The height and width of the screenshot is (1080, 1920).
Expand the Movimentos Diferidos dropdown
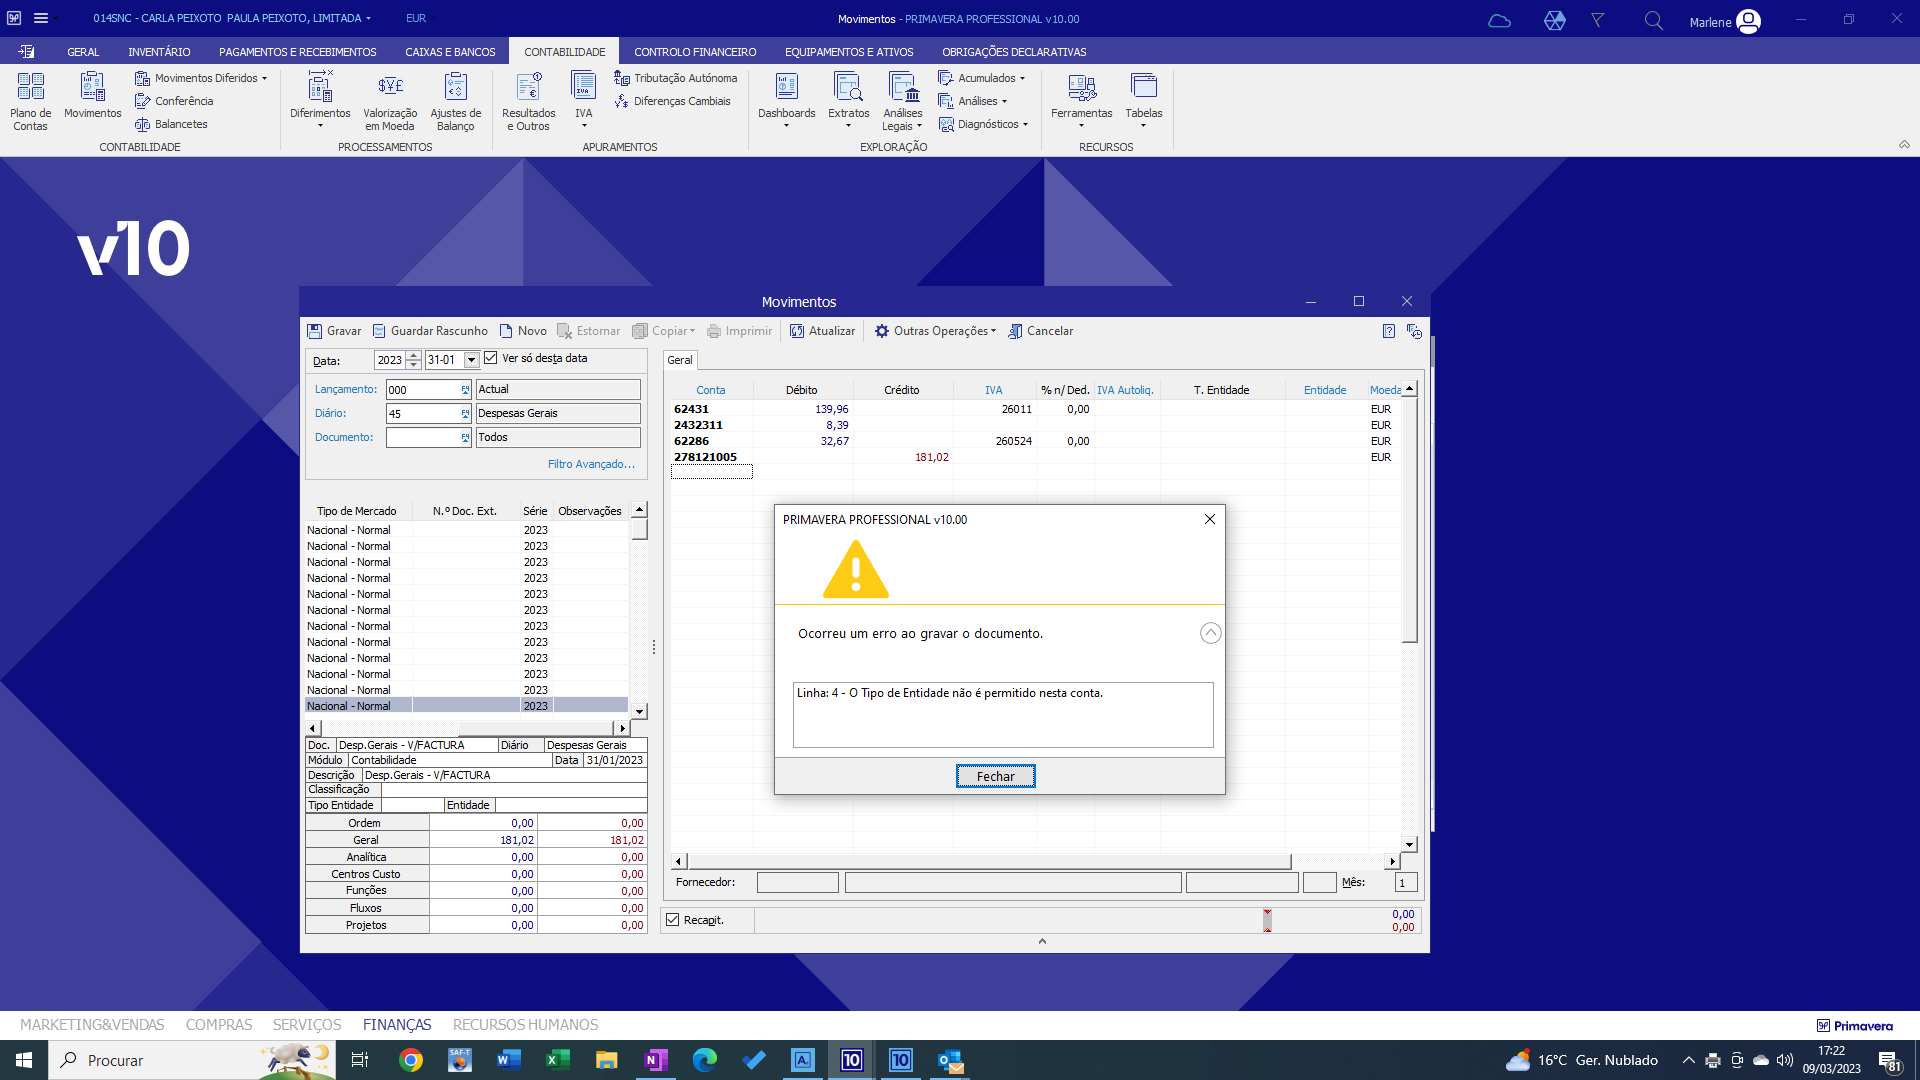pos(264,78)
